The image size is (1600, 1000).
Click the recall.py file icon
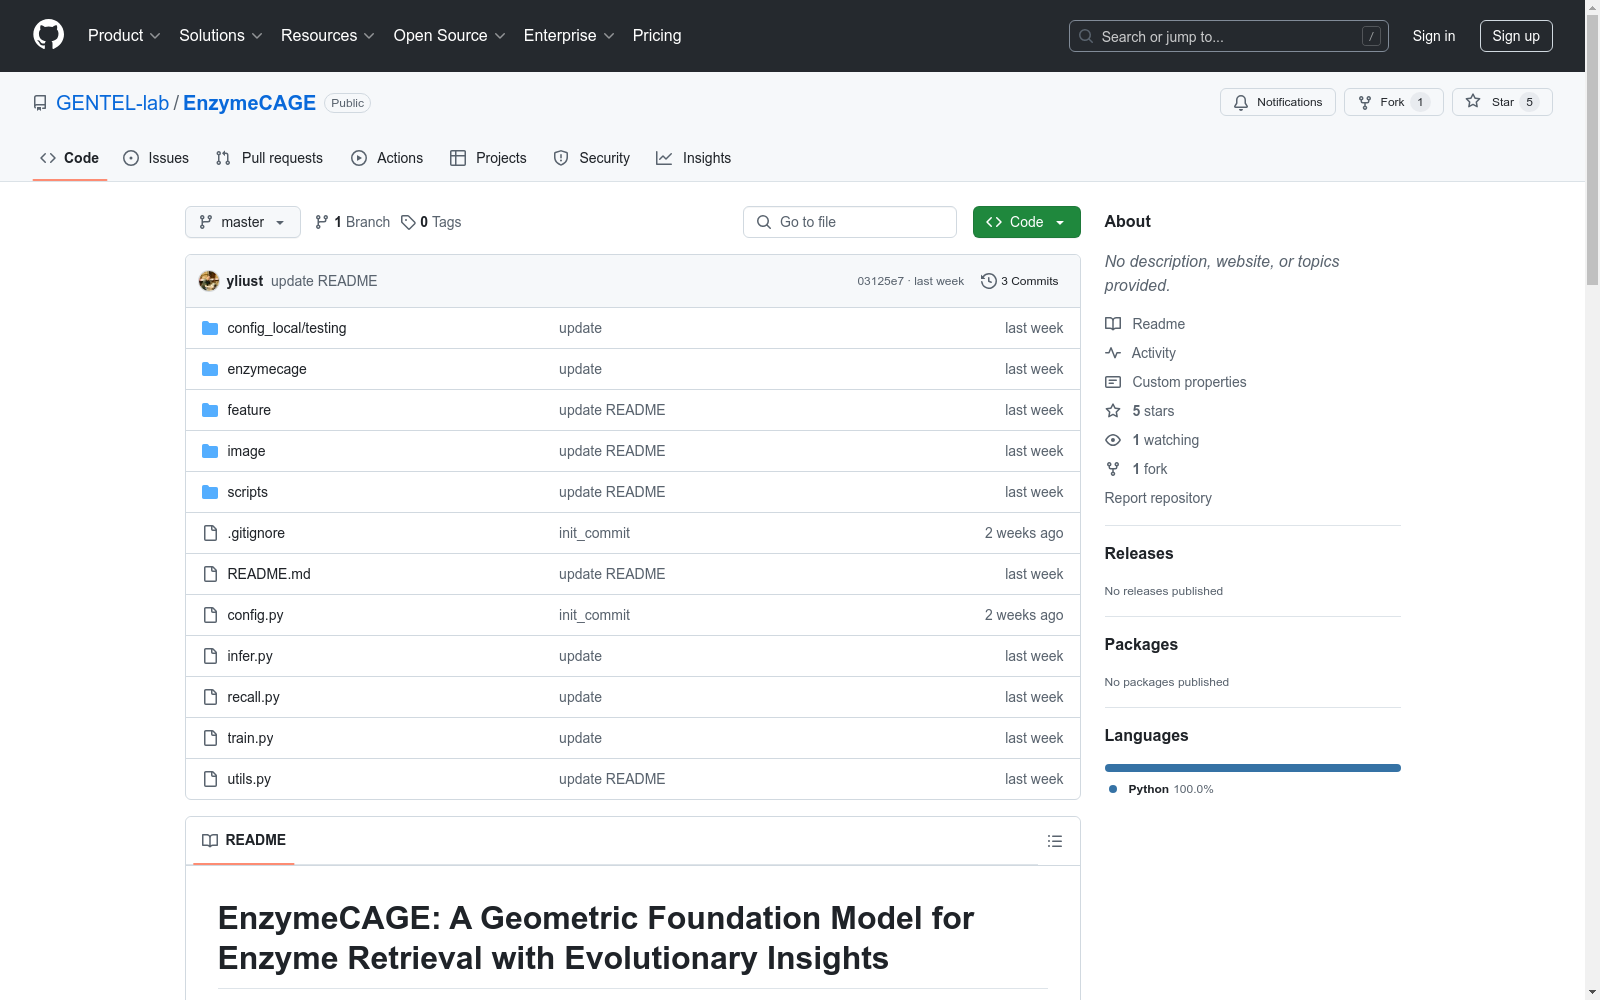tap(210, 697)
